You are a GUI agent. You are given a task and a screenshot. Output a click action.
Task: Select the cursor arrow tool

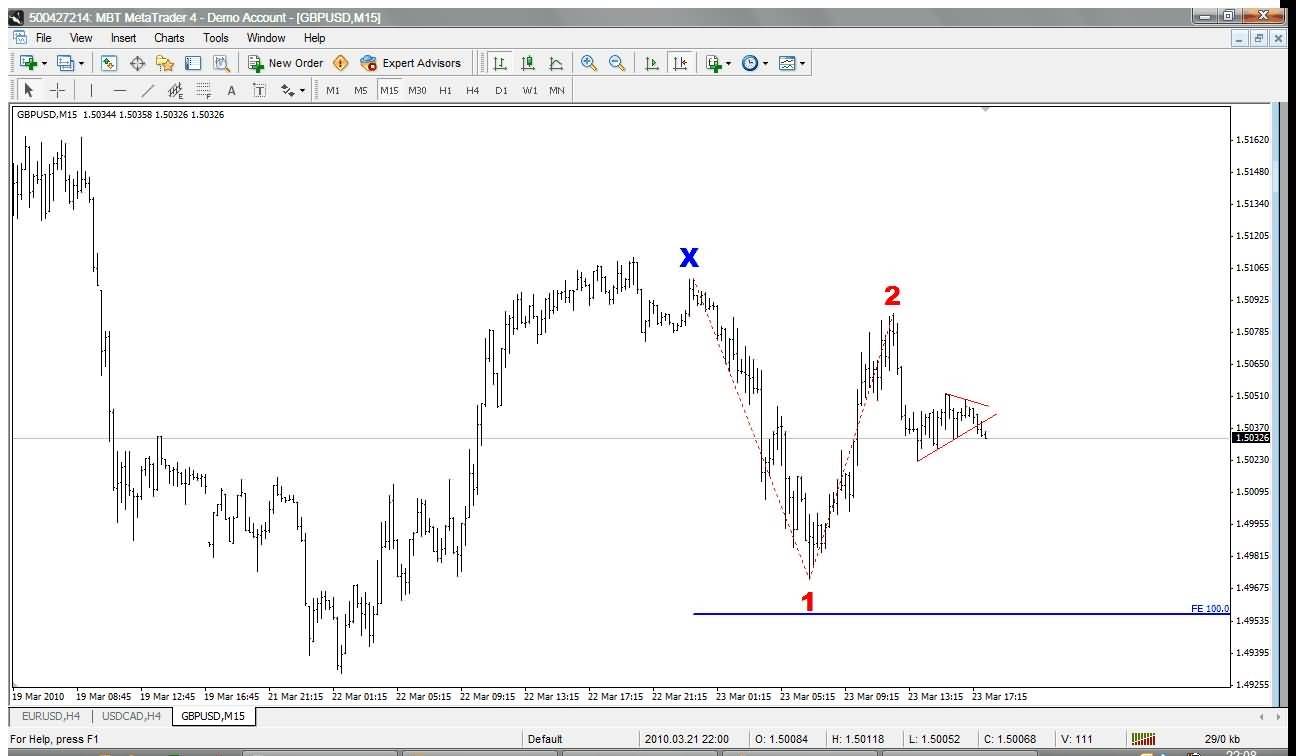pos(28,90)
